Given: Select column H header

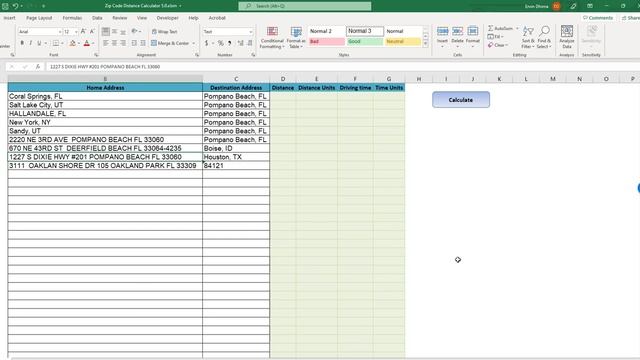Looking at the screenshot, I should click(x=419, y=79).
